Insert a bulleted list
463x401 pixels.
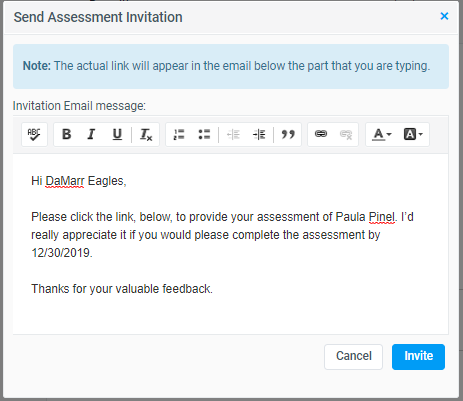pyautogui.click(x=204, y=134)
